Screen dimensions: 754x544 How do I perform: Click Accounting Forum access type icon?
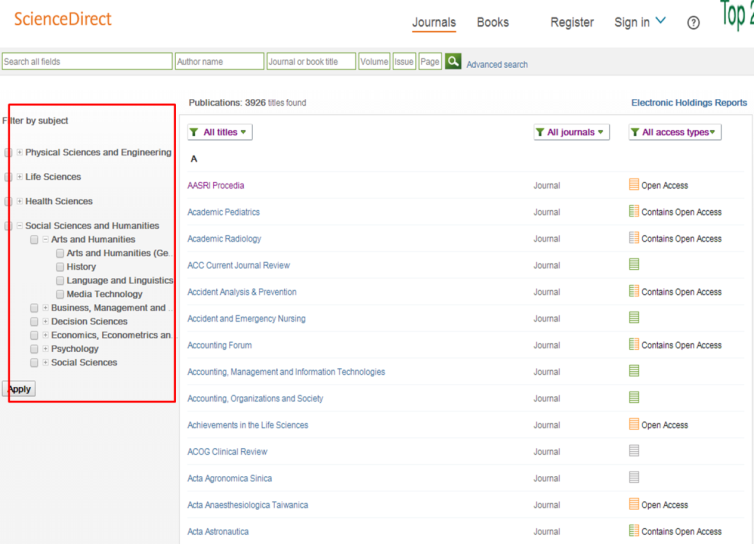tap(634, 344)
